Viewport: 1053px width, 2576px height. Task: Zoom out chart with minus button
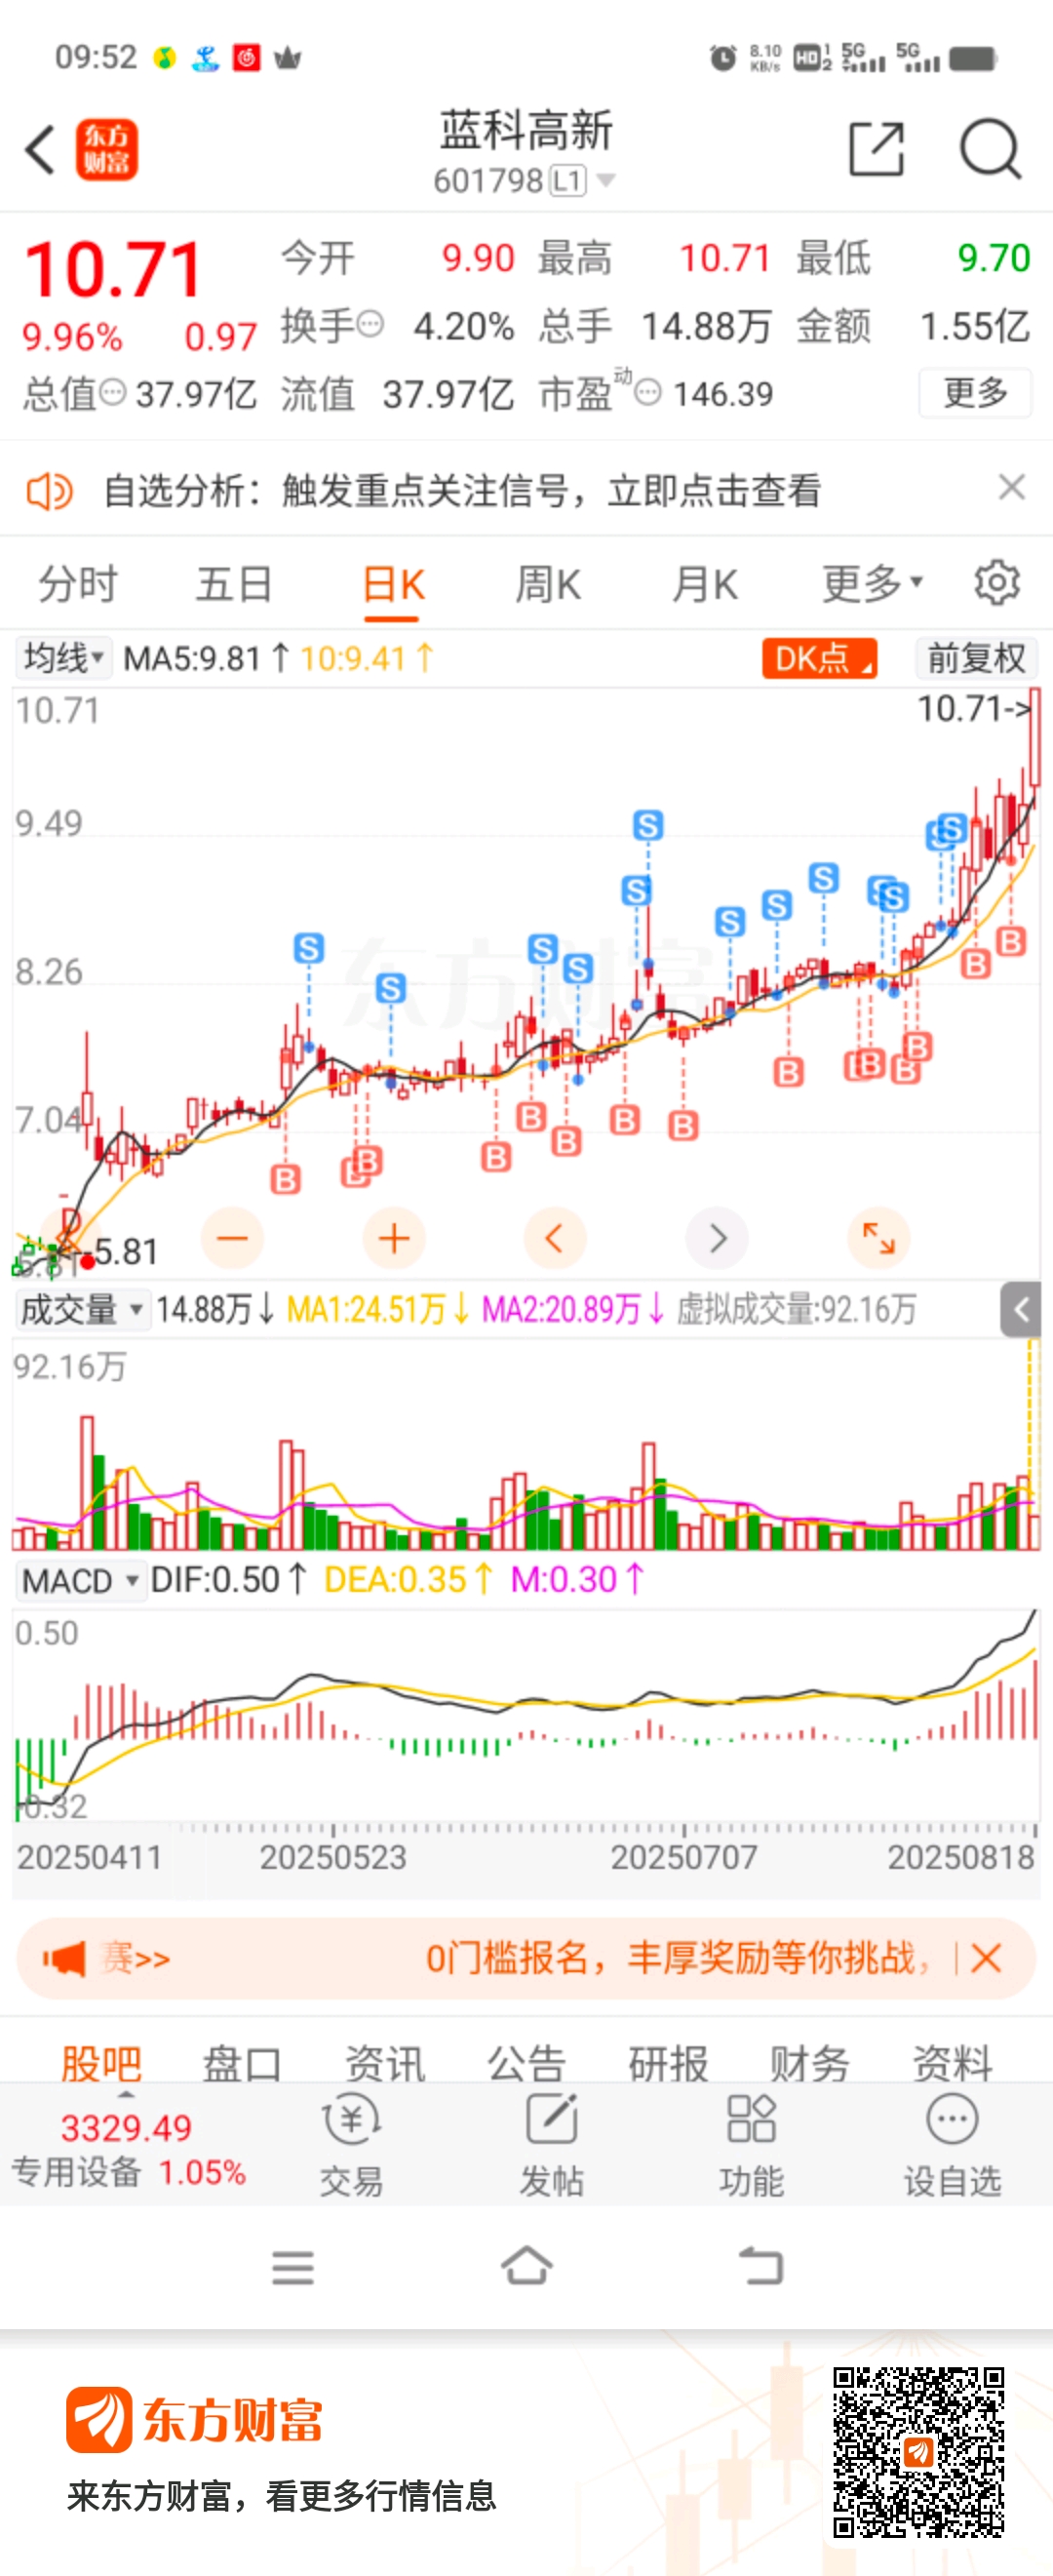tap(232, 1238)
